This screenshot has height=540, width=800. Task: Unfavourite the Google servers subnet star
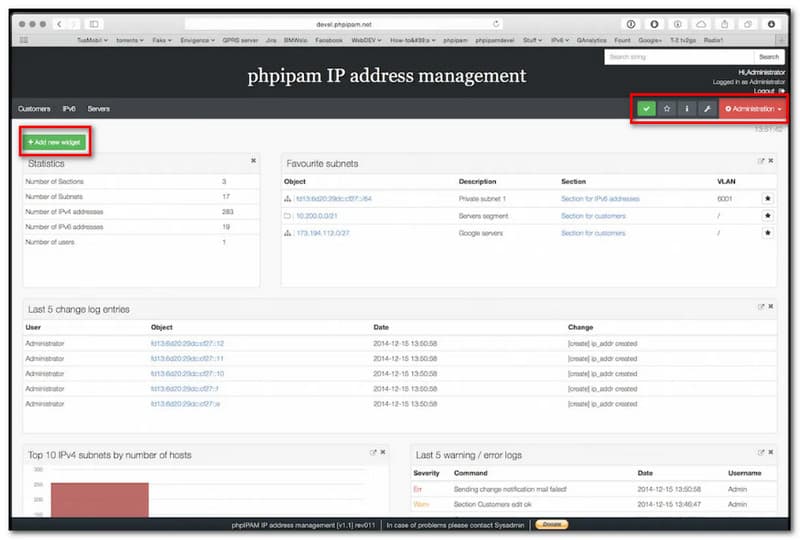[x=768, y=233]
